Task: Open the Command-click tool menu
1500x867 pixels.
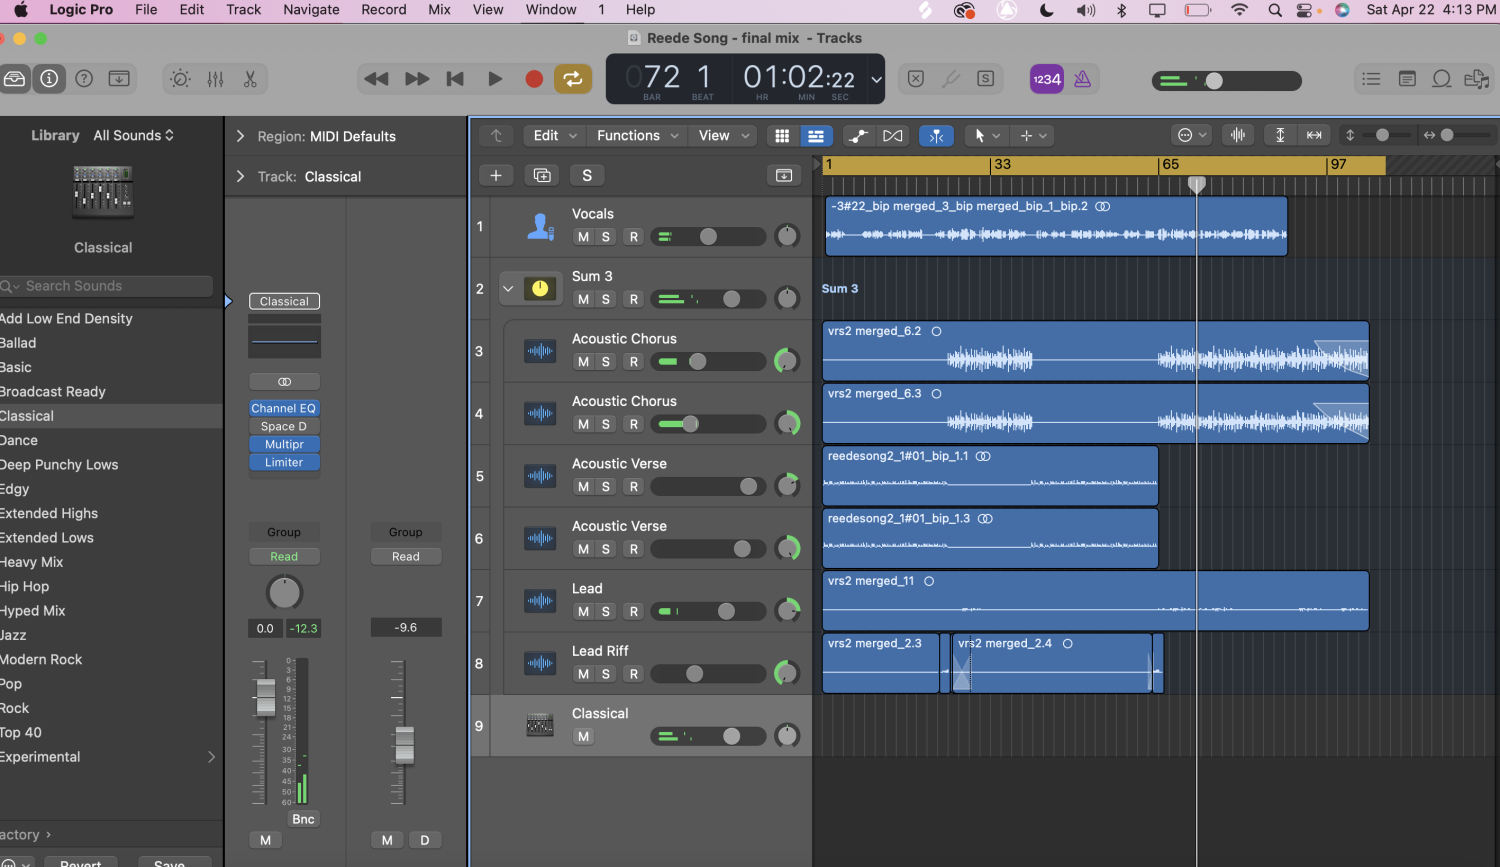Action: tap(1032, 136)
